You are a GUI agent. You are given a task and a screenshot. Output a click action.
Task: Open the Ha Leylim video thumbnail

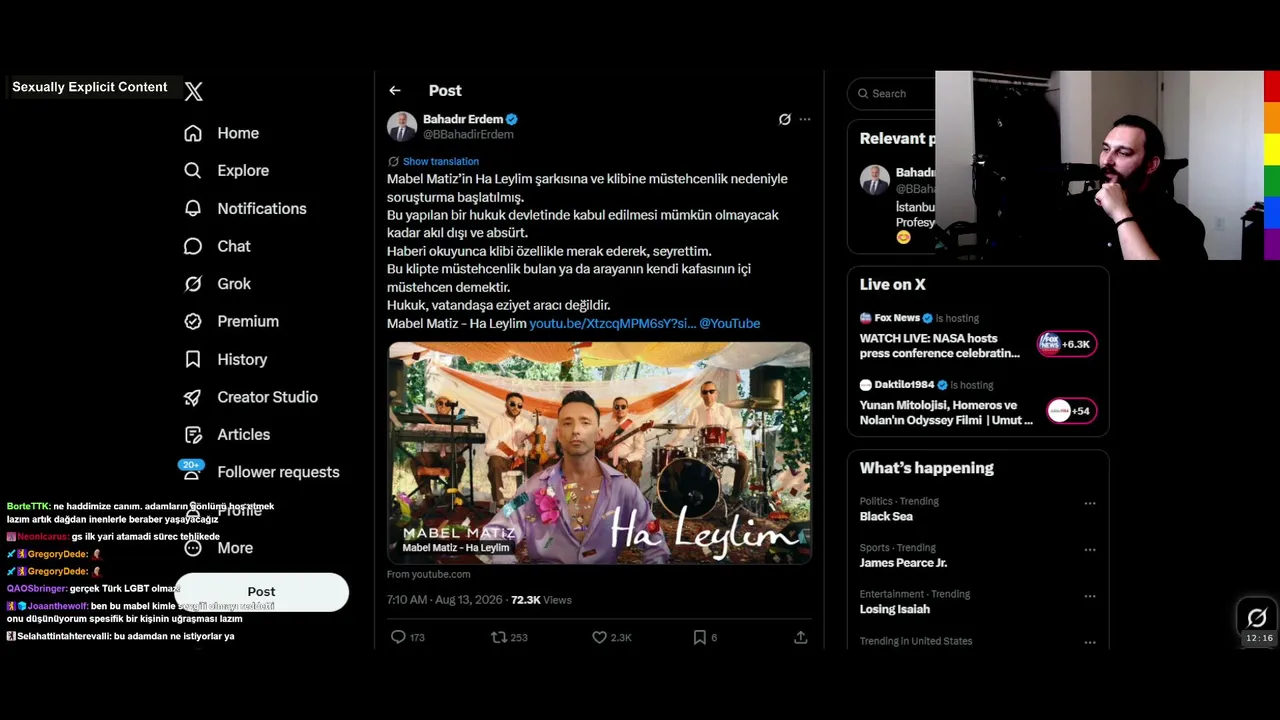(599, 453)
